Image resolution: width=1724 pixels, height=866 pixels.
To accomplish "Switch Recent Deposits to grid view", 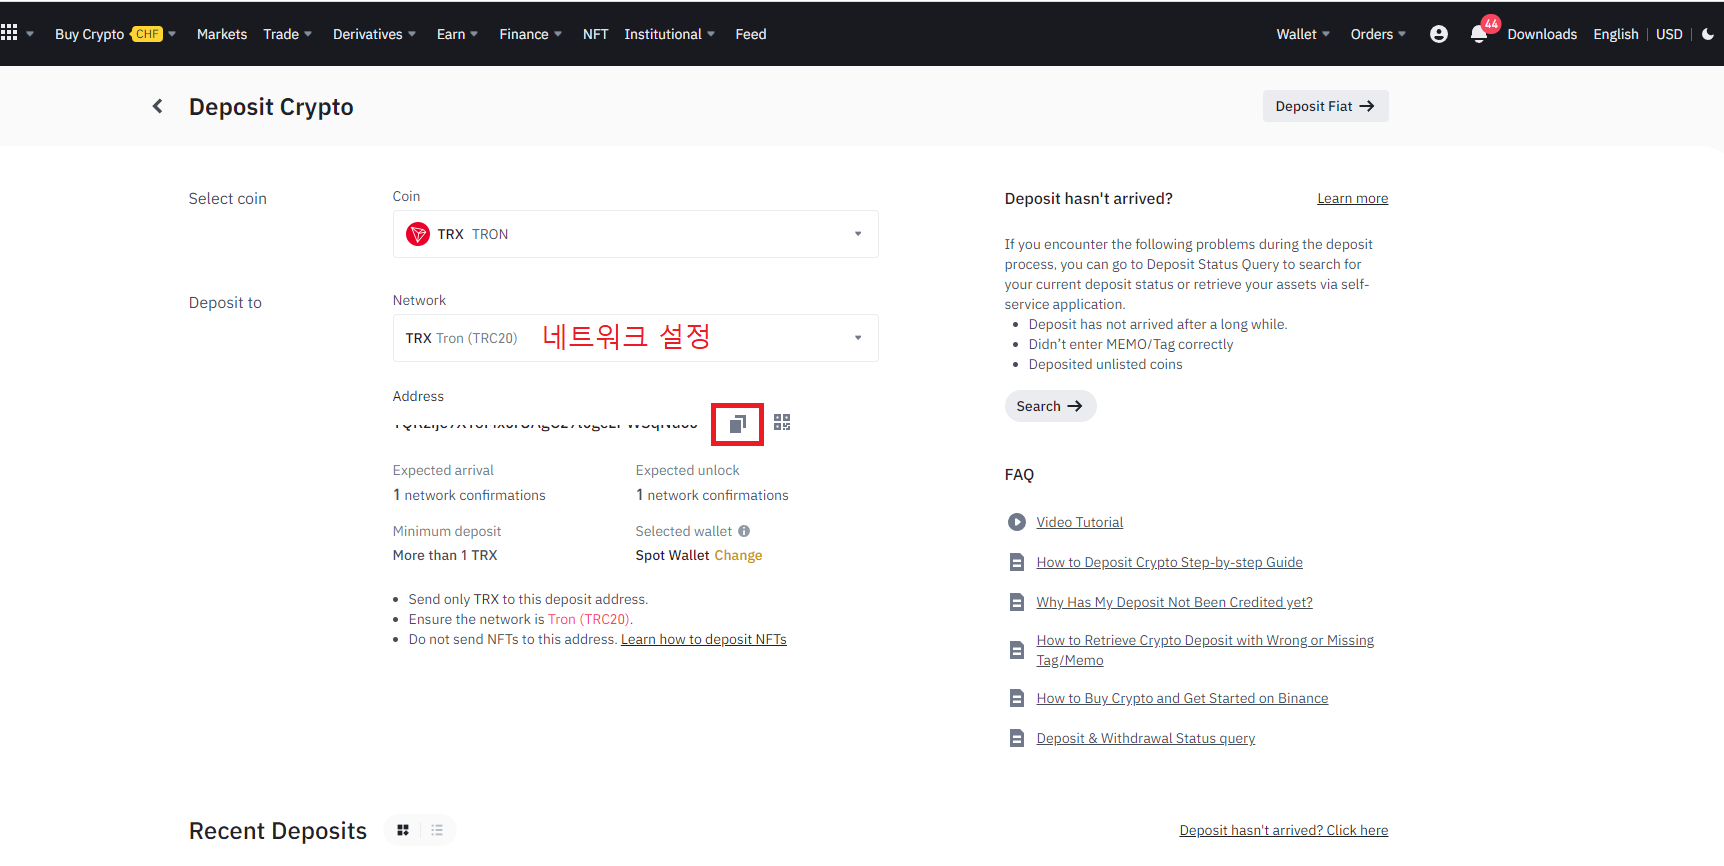I will pos(403,830).
